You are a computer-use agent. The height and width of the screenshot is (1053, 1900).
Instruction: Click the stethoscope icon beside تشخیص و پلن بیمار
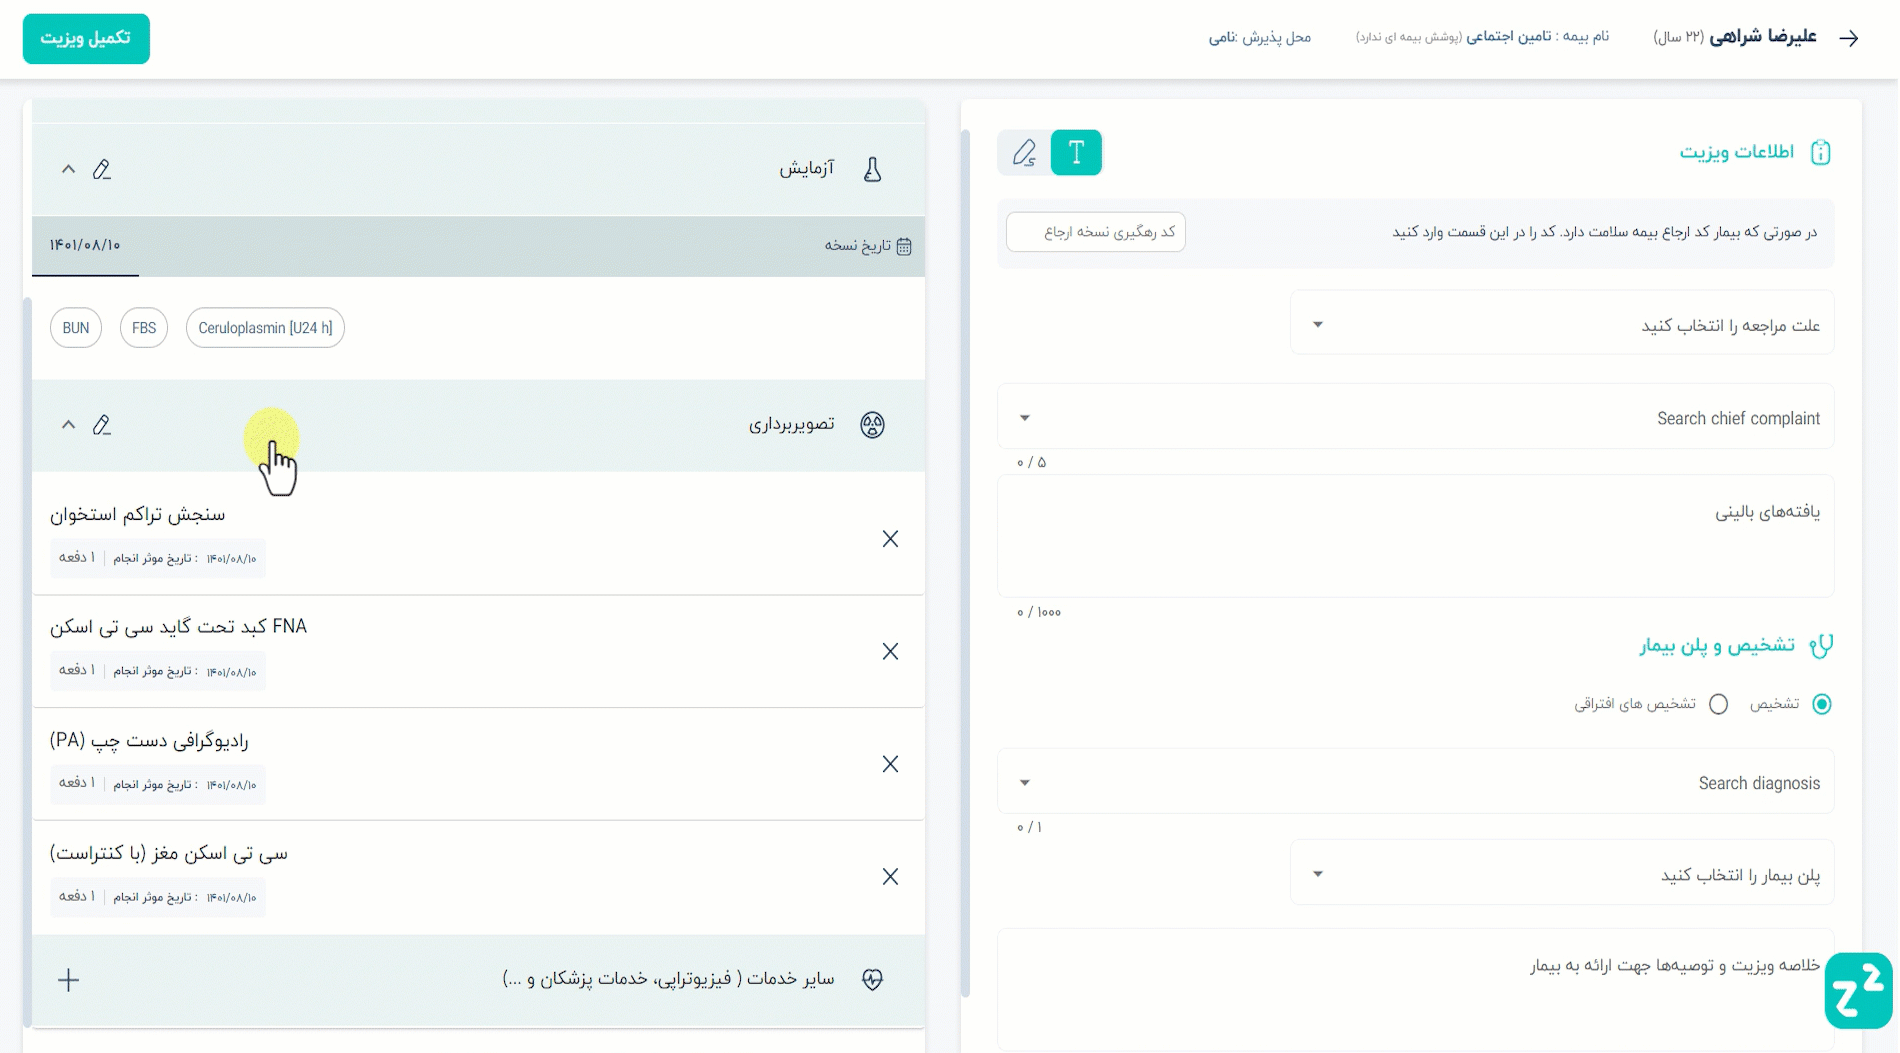[1821, 646]
